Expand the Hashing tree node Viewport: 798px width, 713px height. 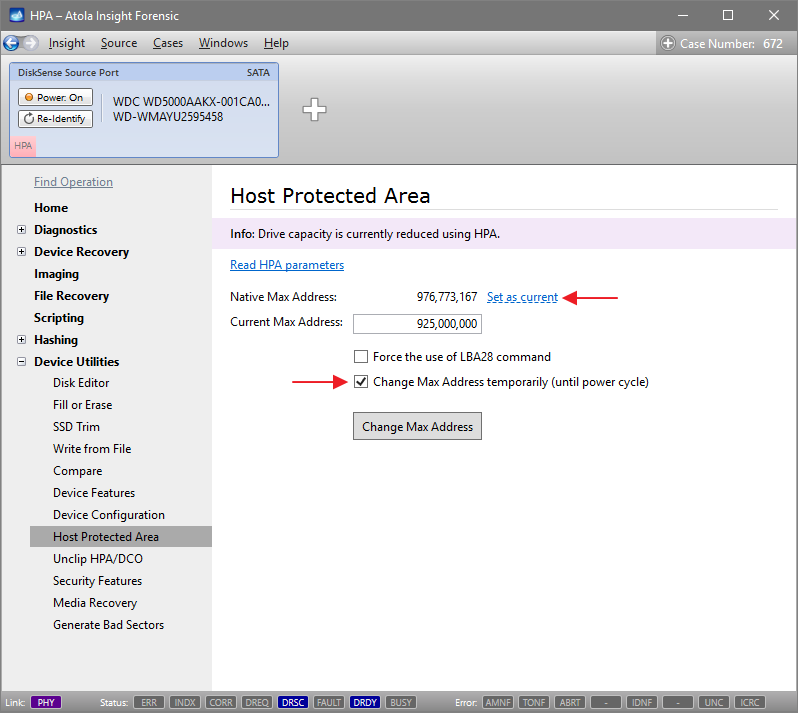pyautogui.click(x=22, y=340)
